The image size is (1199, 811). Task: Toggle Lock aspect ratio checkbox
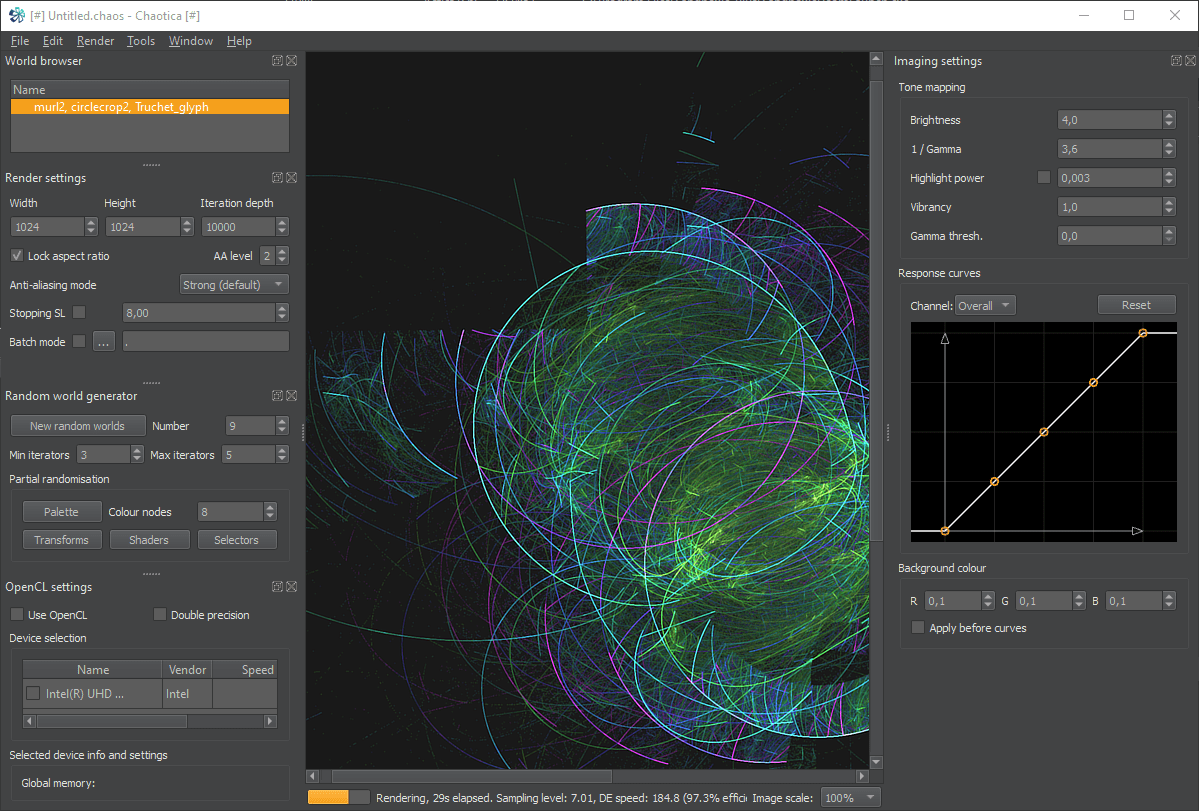(17, 256)
